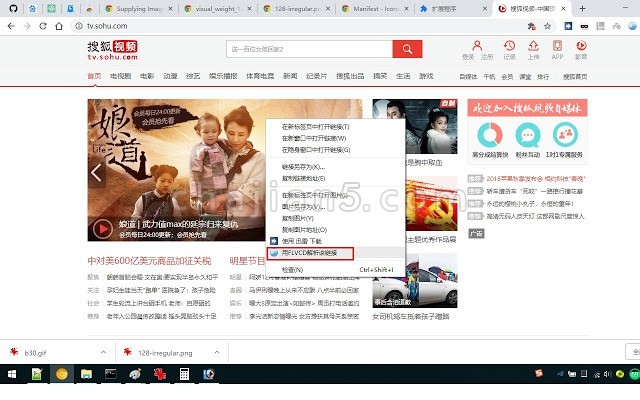Switch to the visual_weight tab
The image size is (640, 400).
coord(218,9)
